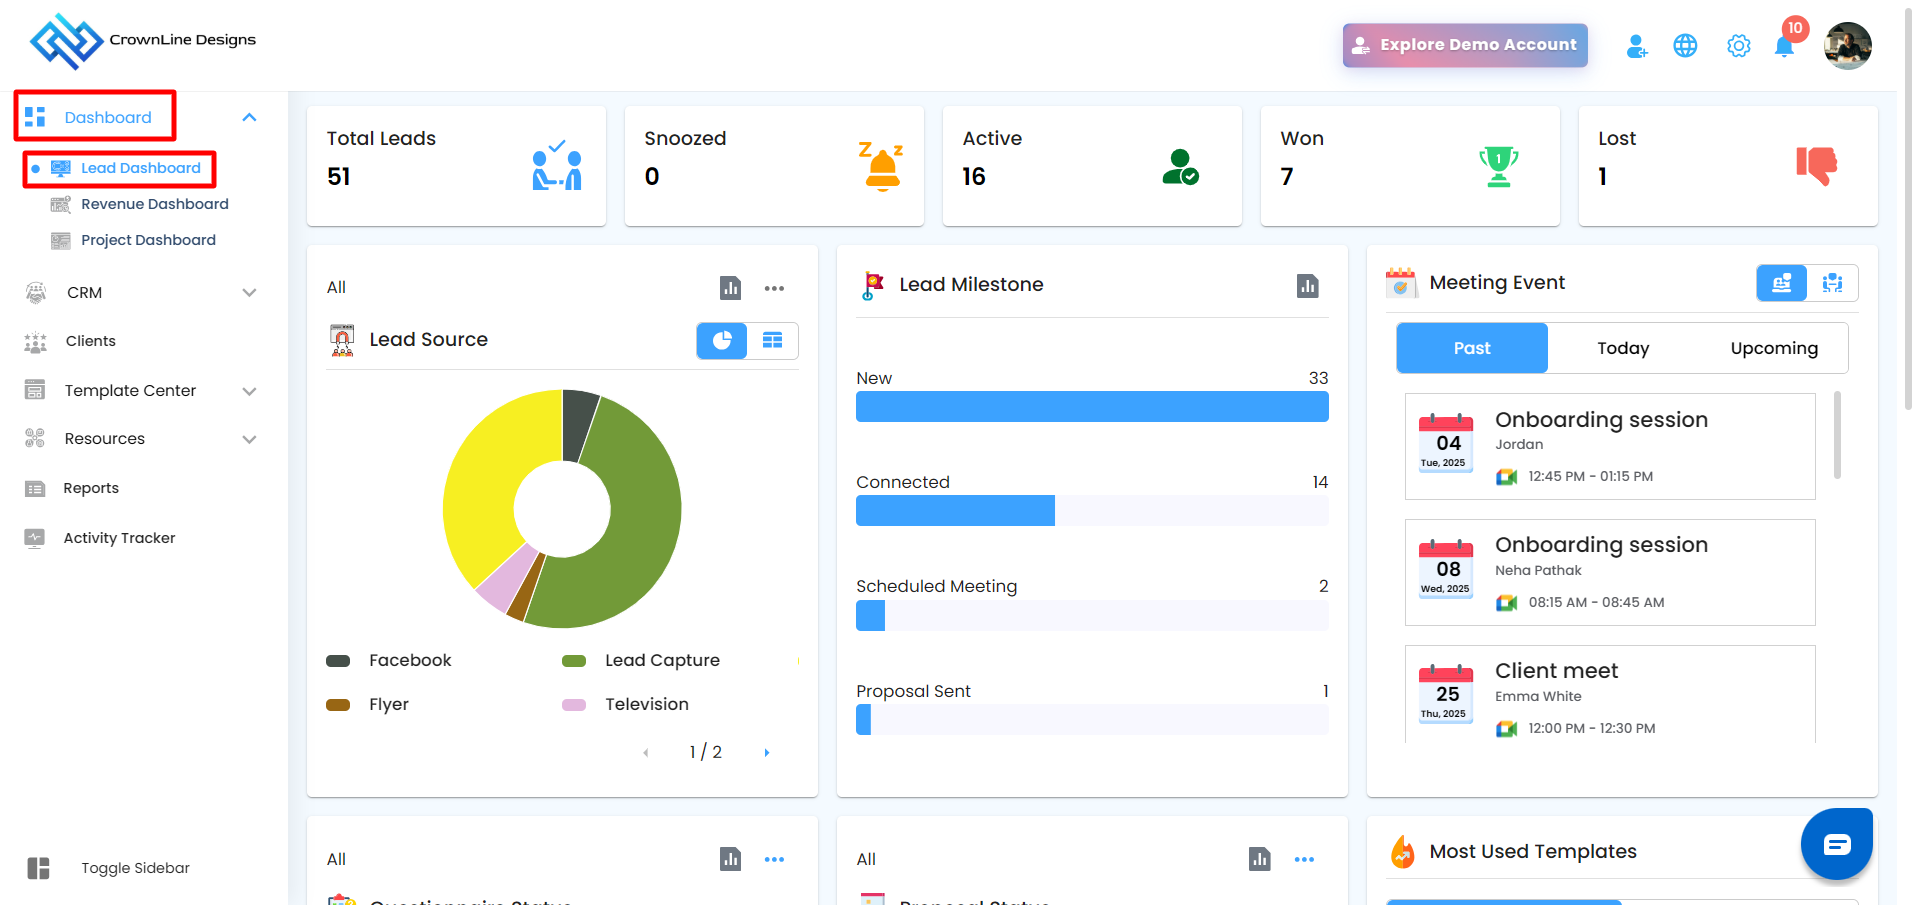Image resolution: width=1920 pixels, height=905 pixels.
Task: Open Revenue Dashboard link
Action: (154, 204)
